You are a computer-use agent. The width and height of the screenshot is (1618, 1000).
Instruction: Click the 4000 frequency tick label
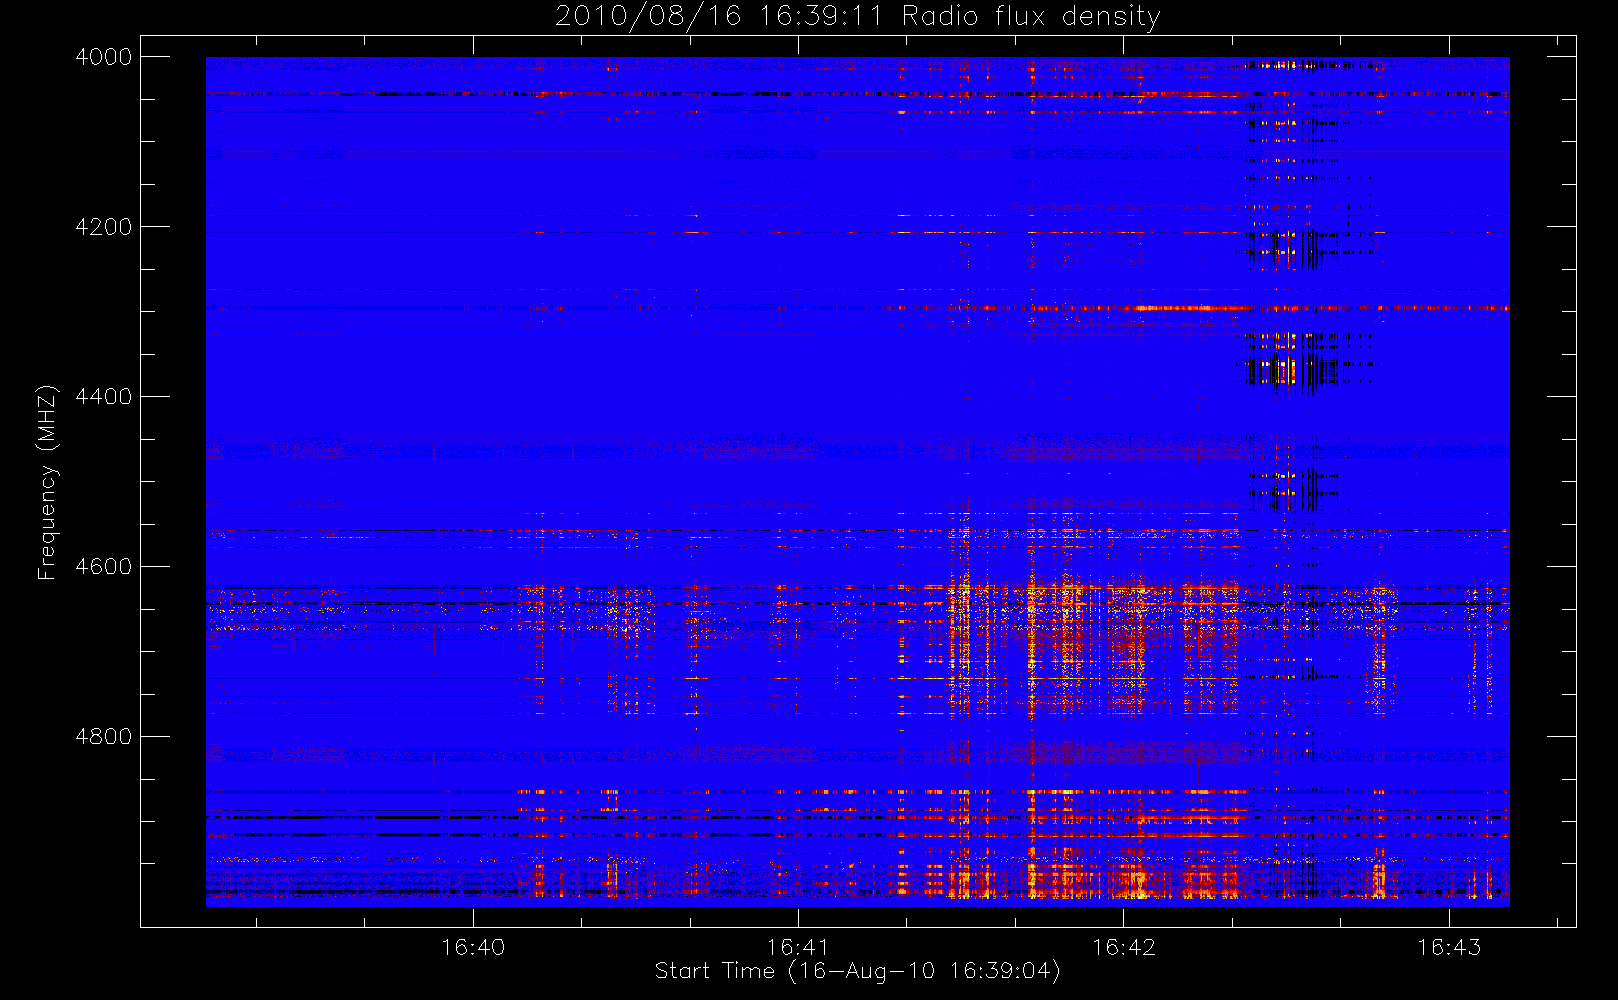tap(104, 57)
